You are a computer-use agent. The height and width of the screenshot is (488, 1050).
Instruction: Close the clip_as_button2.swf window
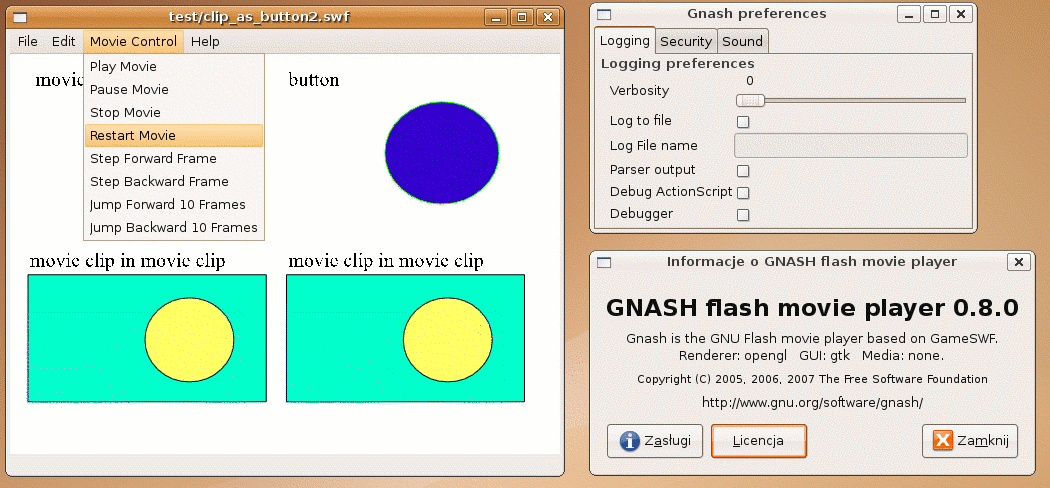pos(548,17)
